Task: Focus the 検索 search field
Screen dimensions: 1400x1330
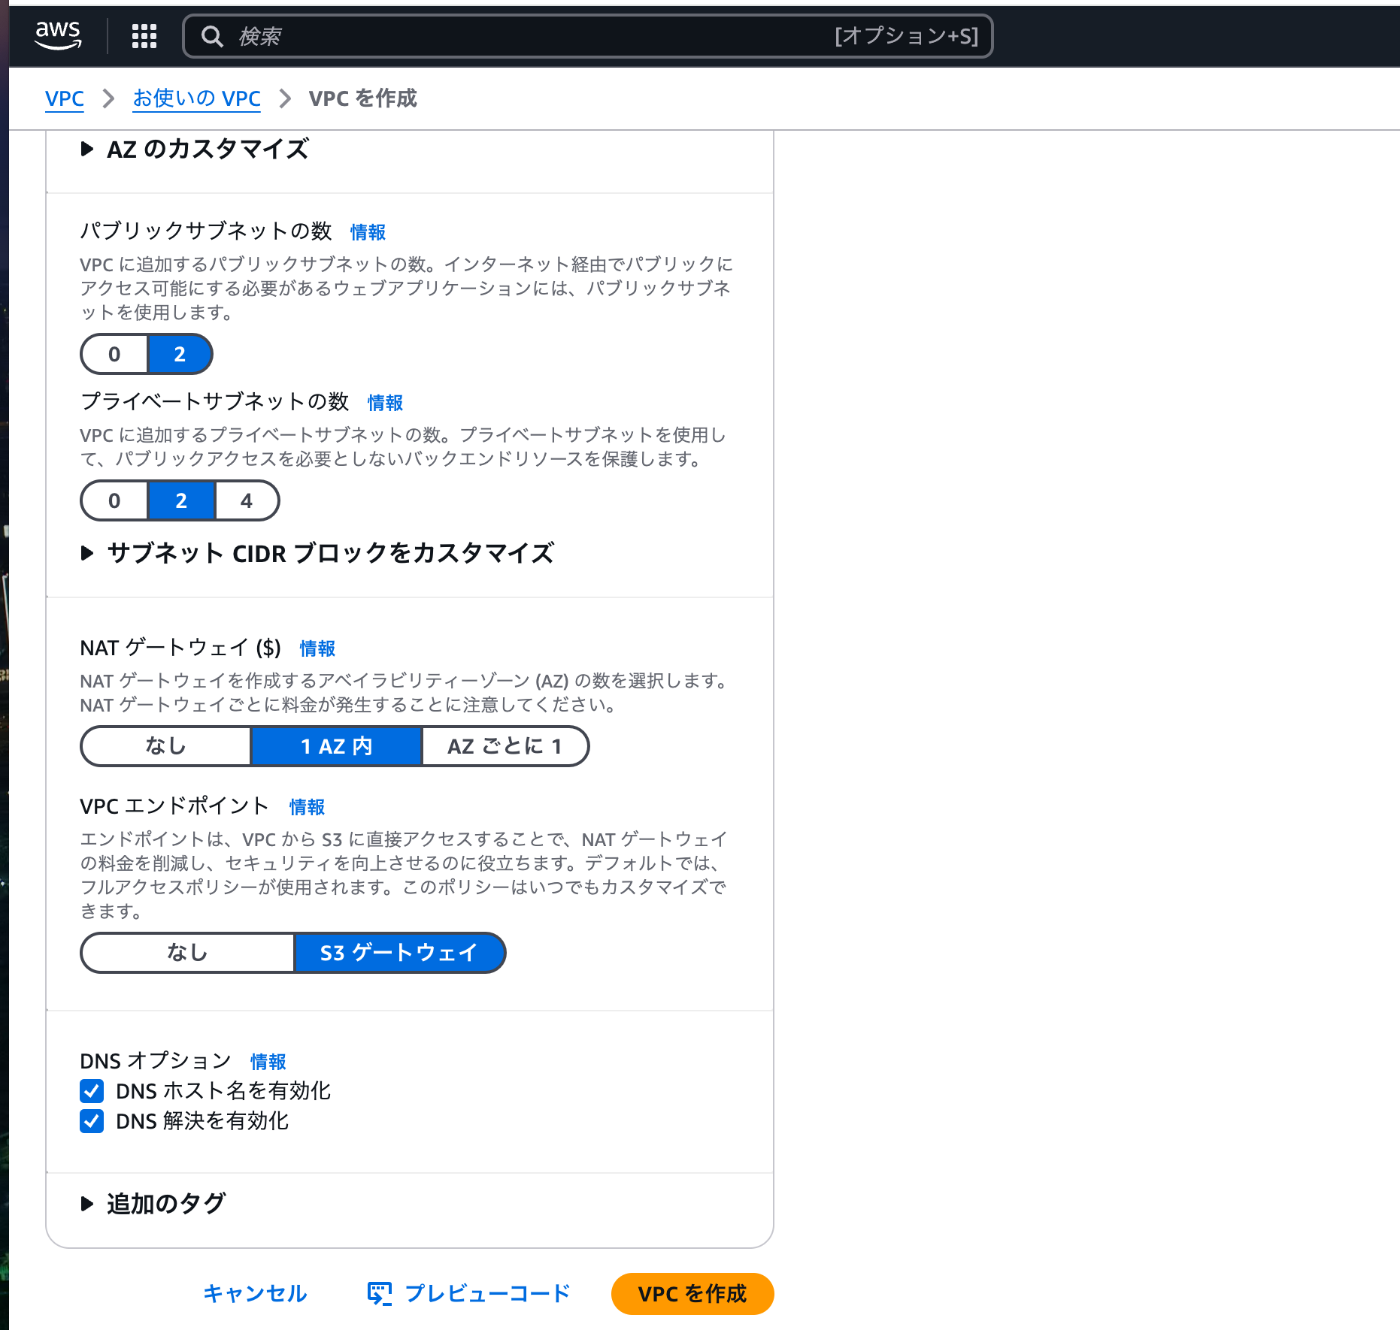Action: 588,36
